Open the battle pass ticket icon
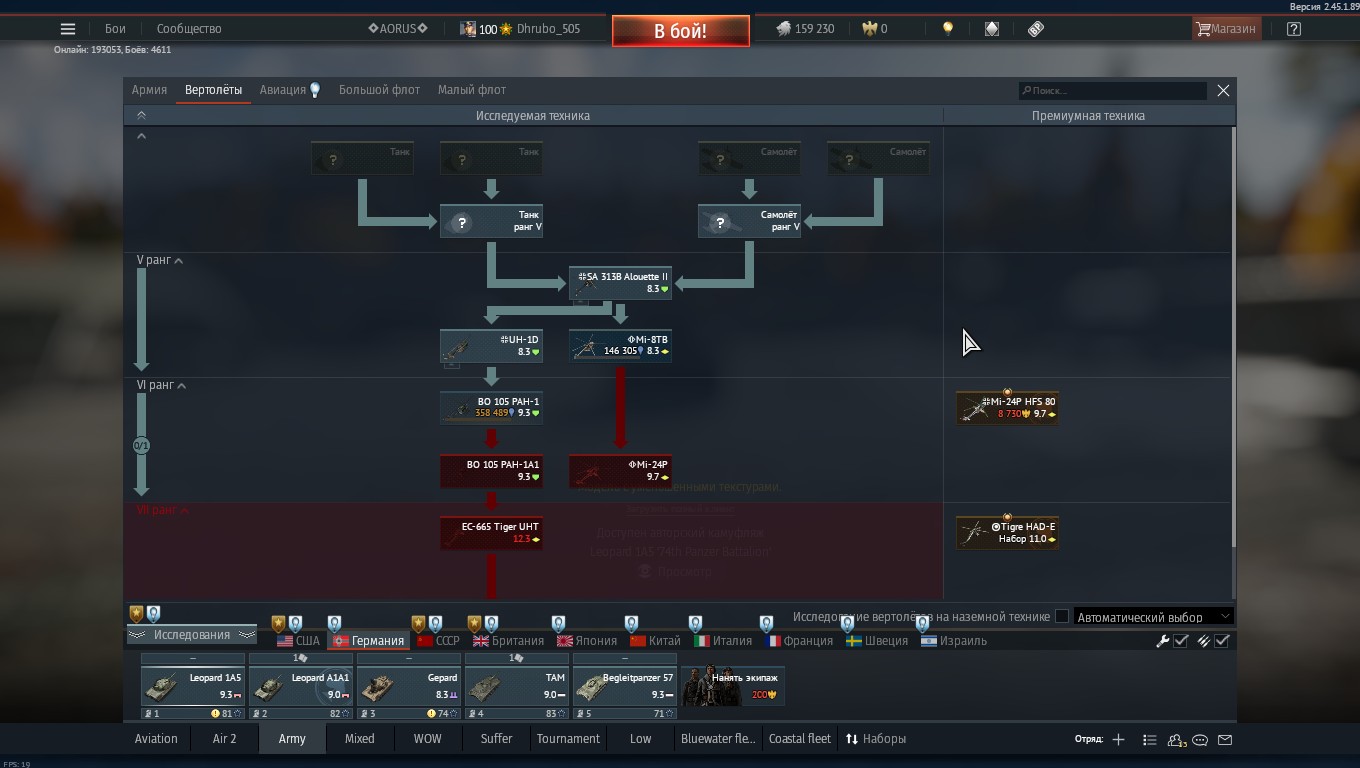1360x768 pixels. 1036,29
